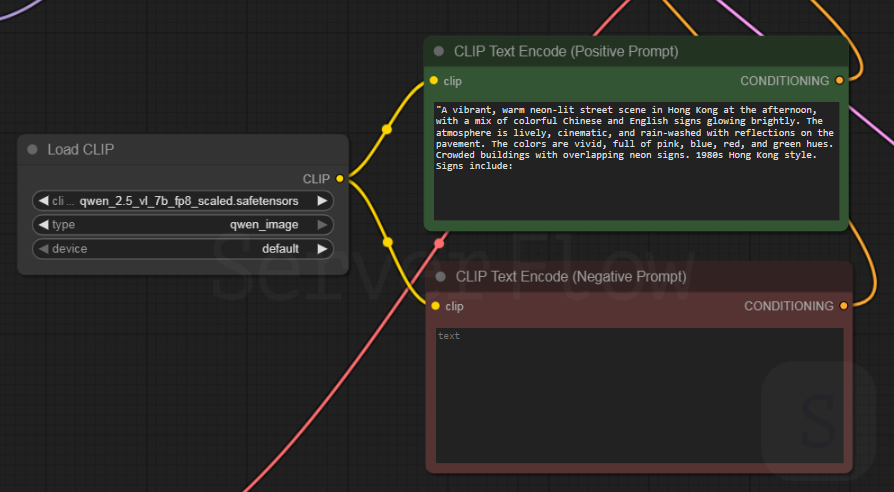894x492 pixels.
Task: Focus the empty negative prompt text box
Action: pos(640,396)
